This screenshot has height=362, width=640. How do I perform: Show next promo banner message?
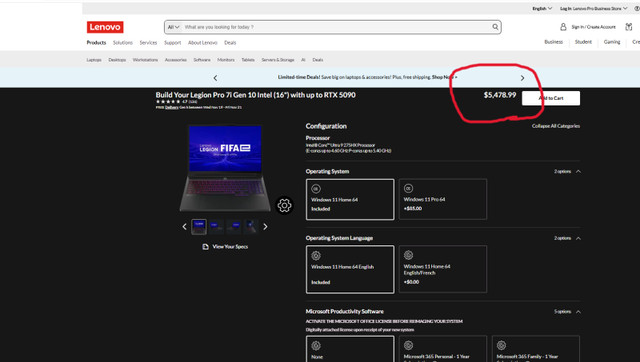coord(522,78)
